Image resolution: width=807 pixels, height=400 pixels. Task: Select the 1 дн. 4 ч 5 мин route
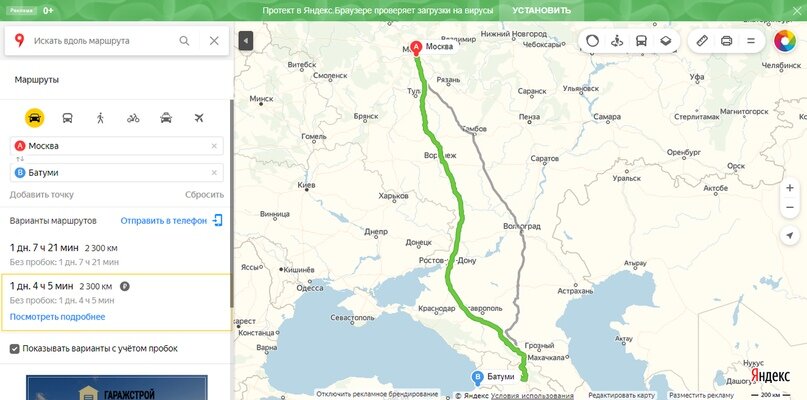point(116,302)
